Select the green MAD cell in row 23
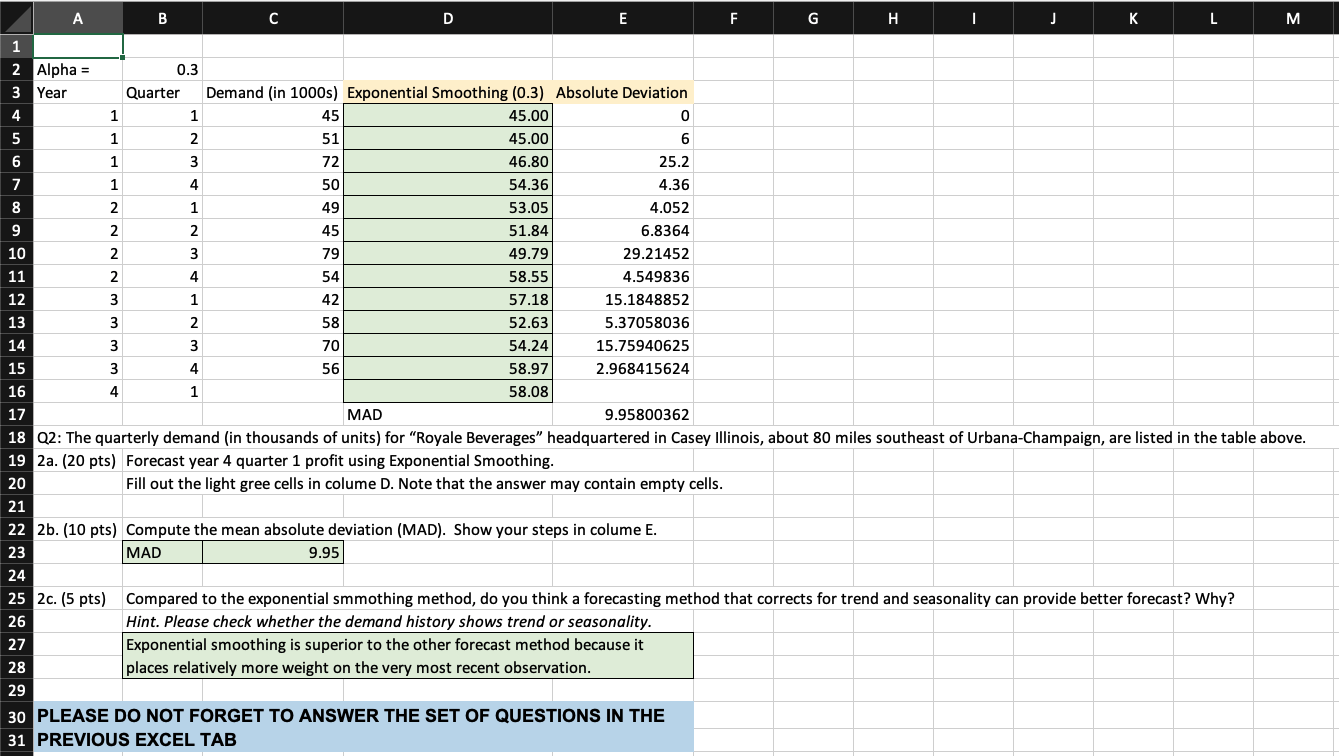1339x756 pixels. point(161,552)
